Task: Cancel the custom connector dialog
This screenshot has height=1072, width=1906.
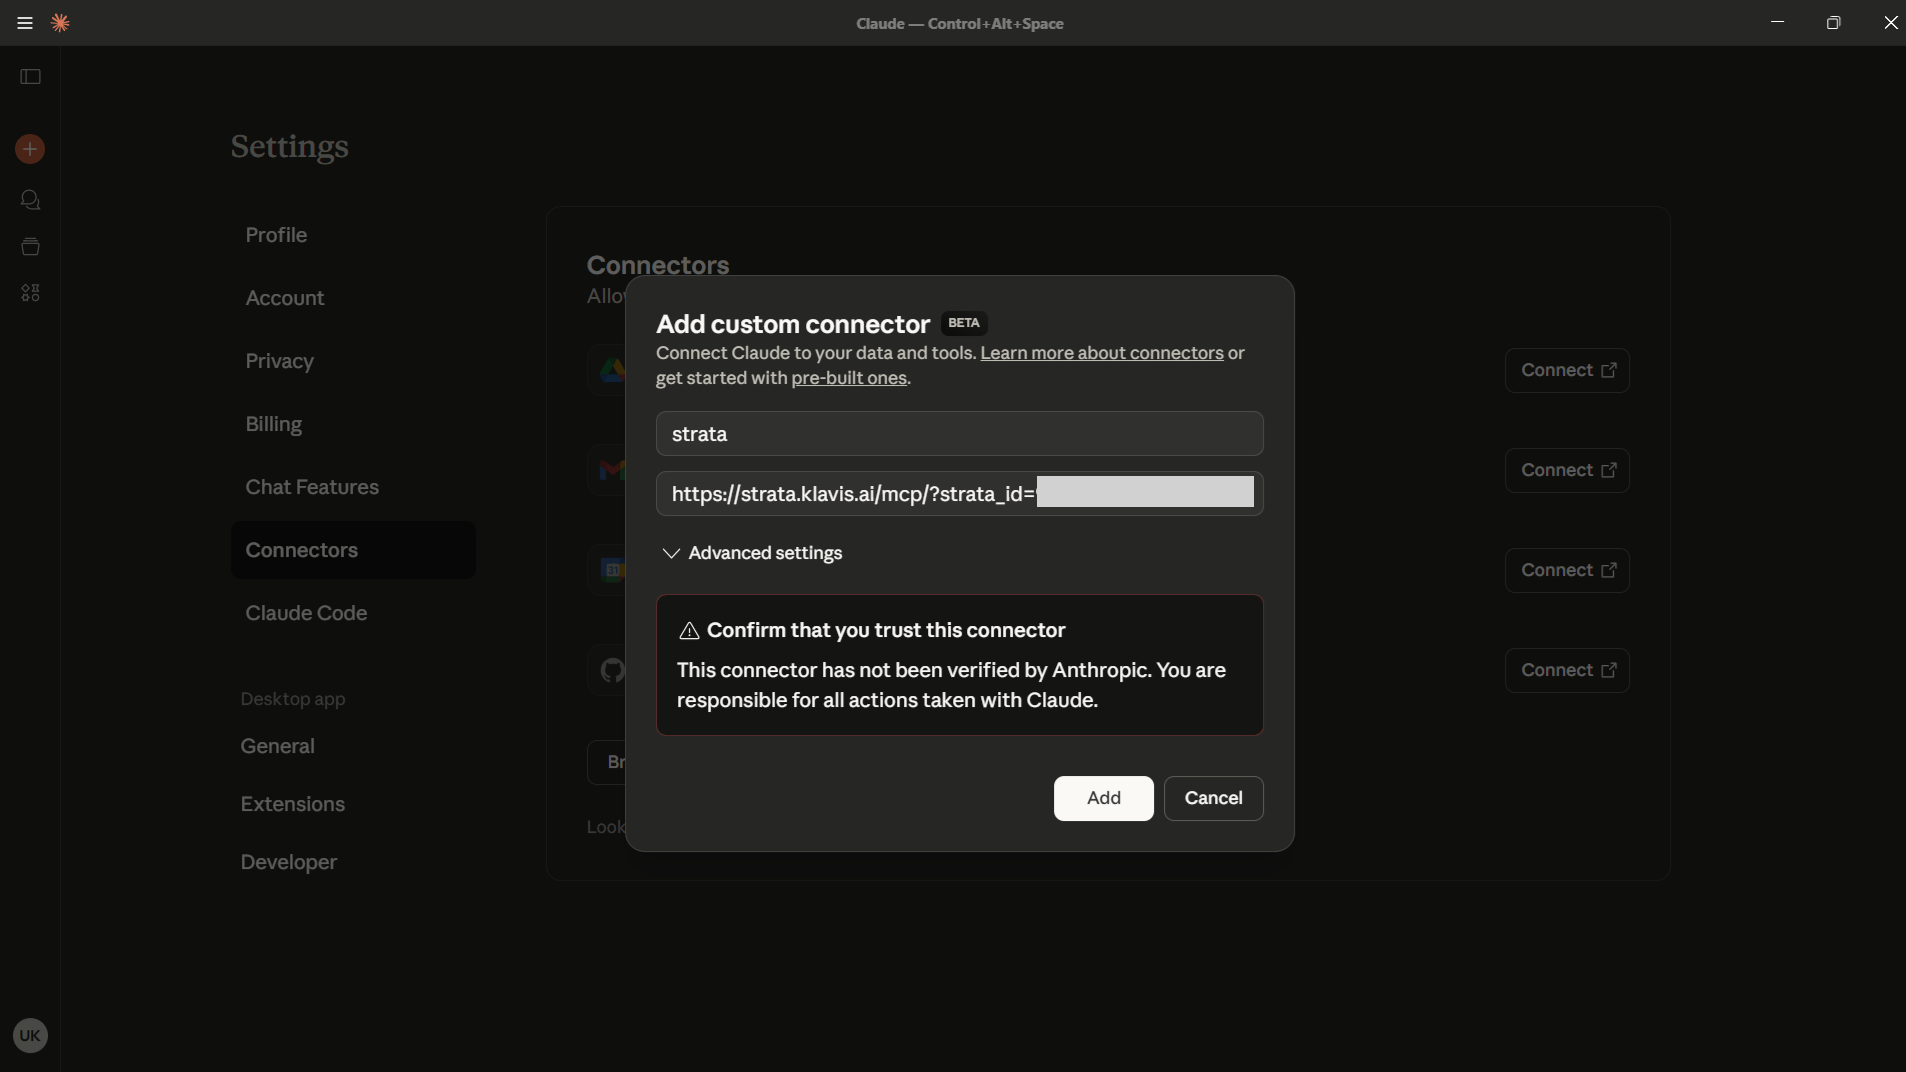Action: [x=1213, y=798]
